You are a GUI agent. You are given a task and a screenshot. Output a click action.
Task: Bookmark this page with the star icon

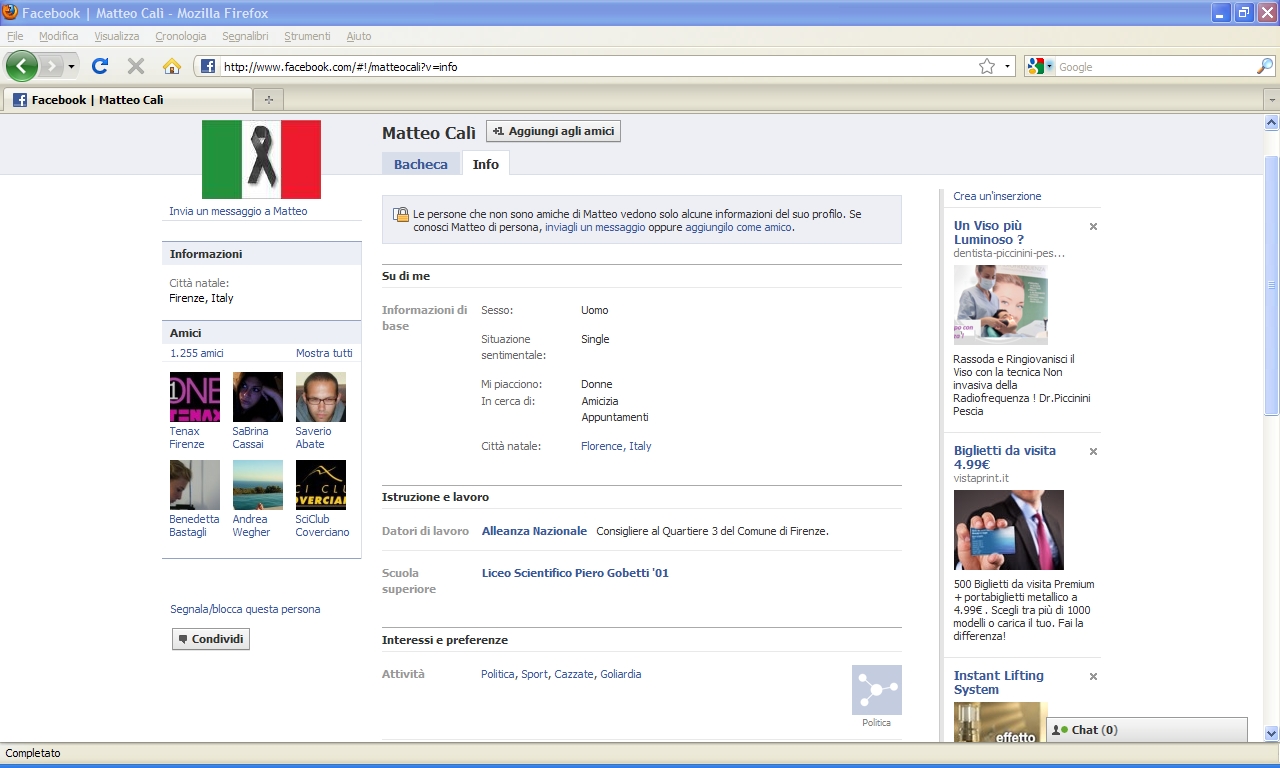(987, 66)
